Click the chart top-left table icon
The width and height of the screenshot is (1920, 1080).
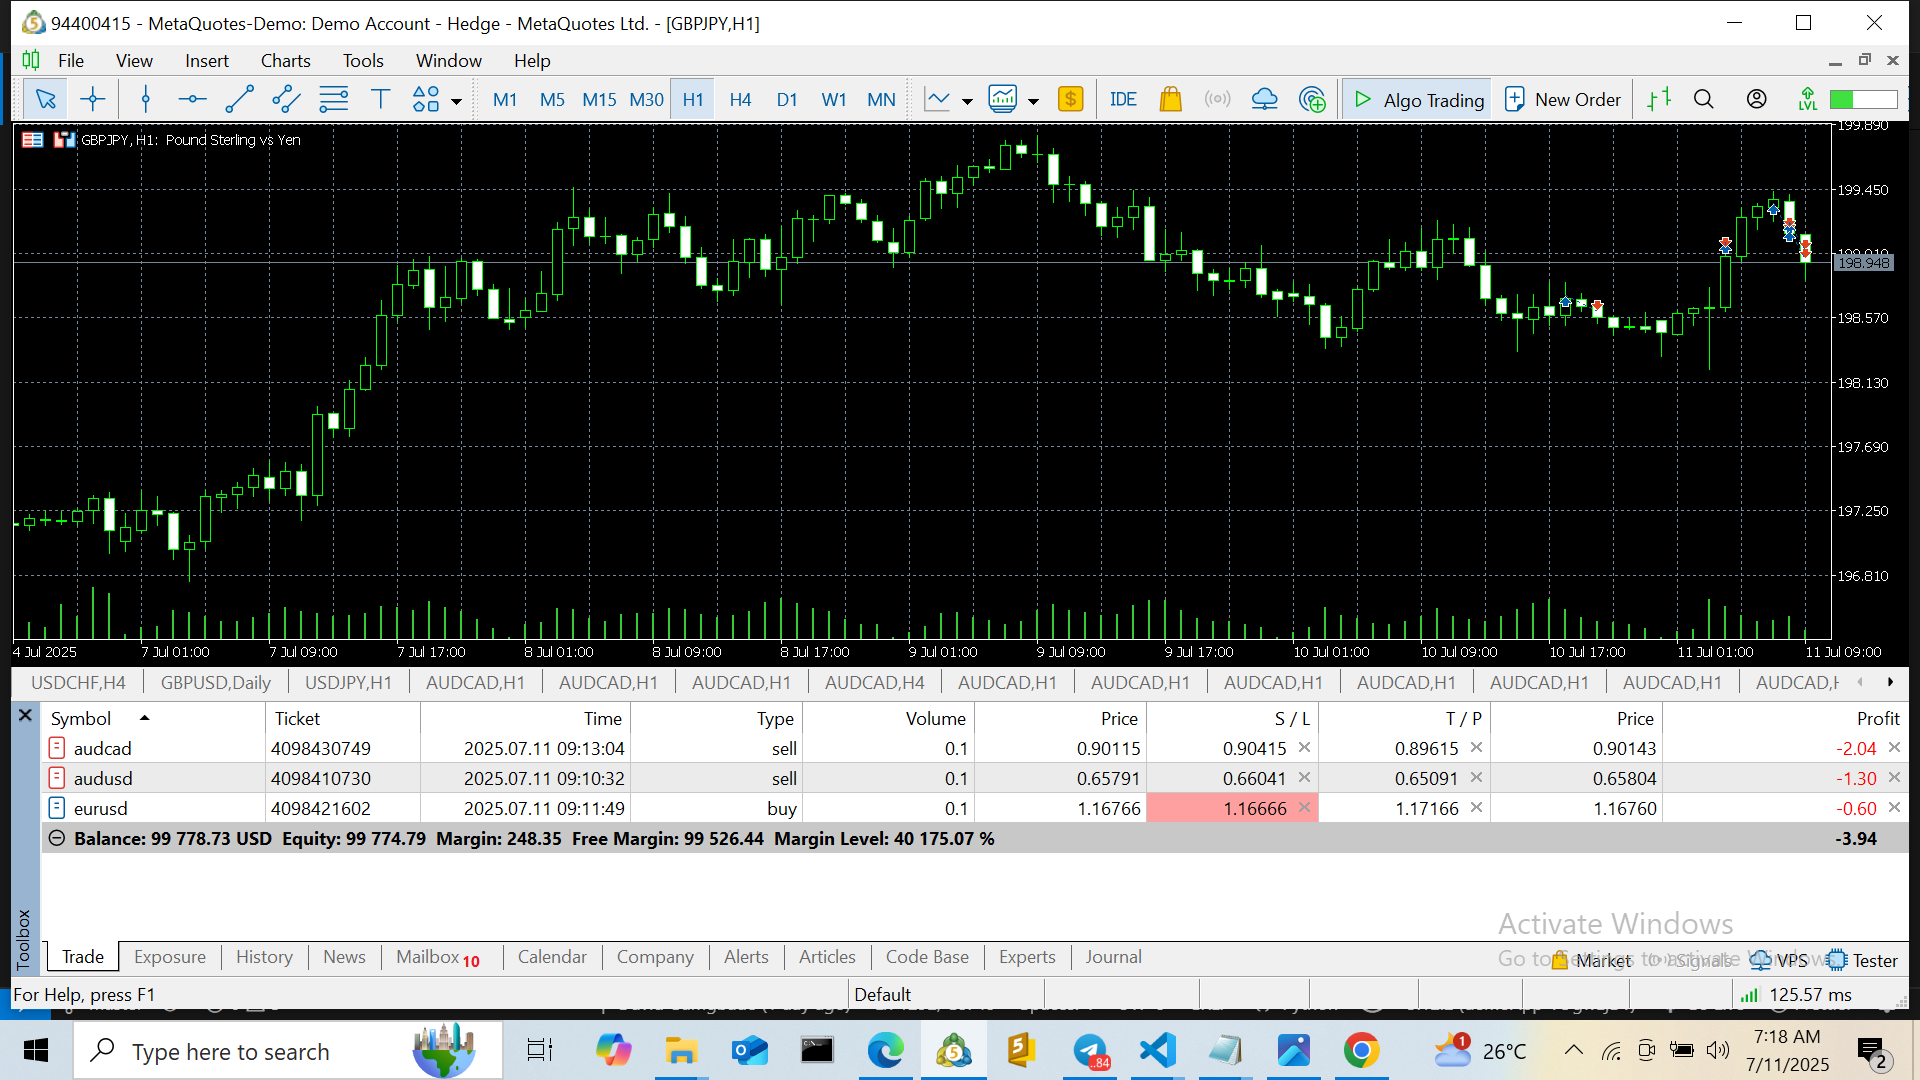click(x=32, y=140)
